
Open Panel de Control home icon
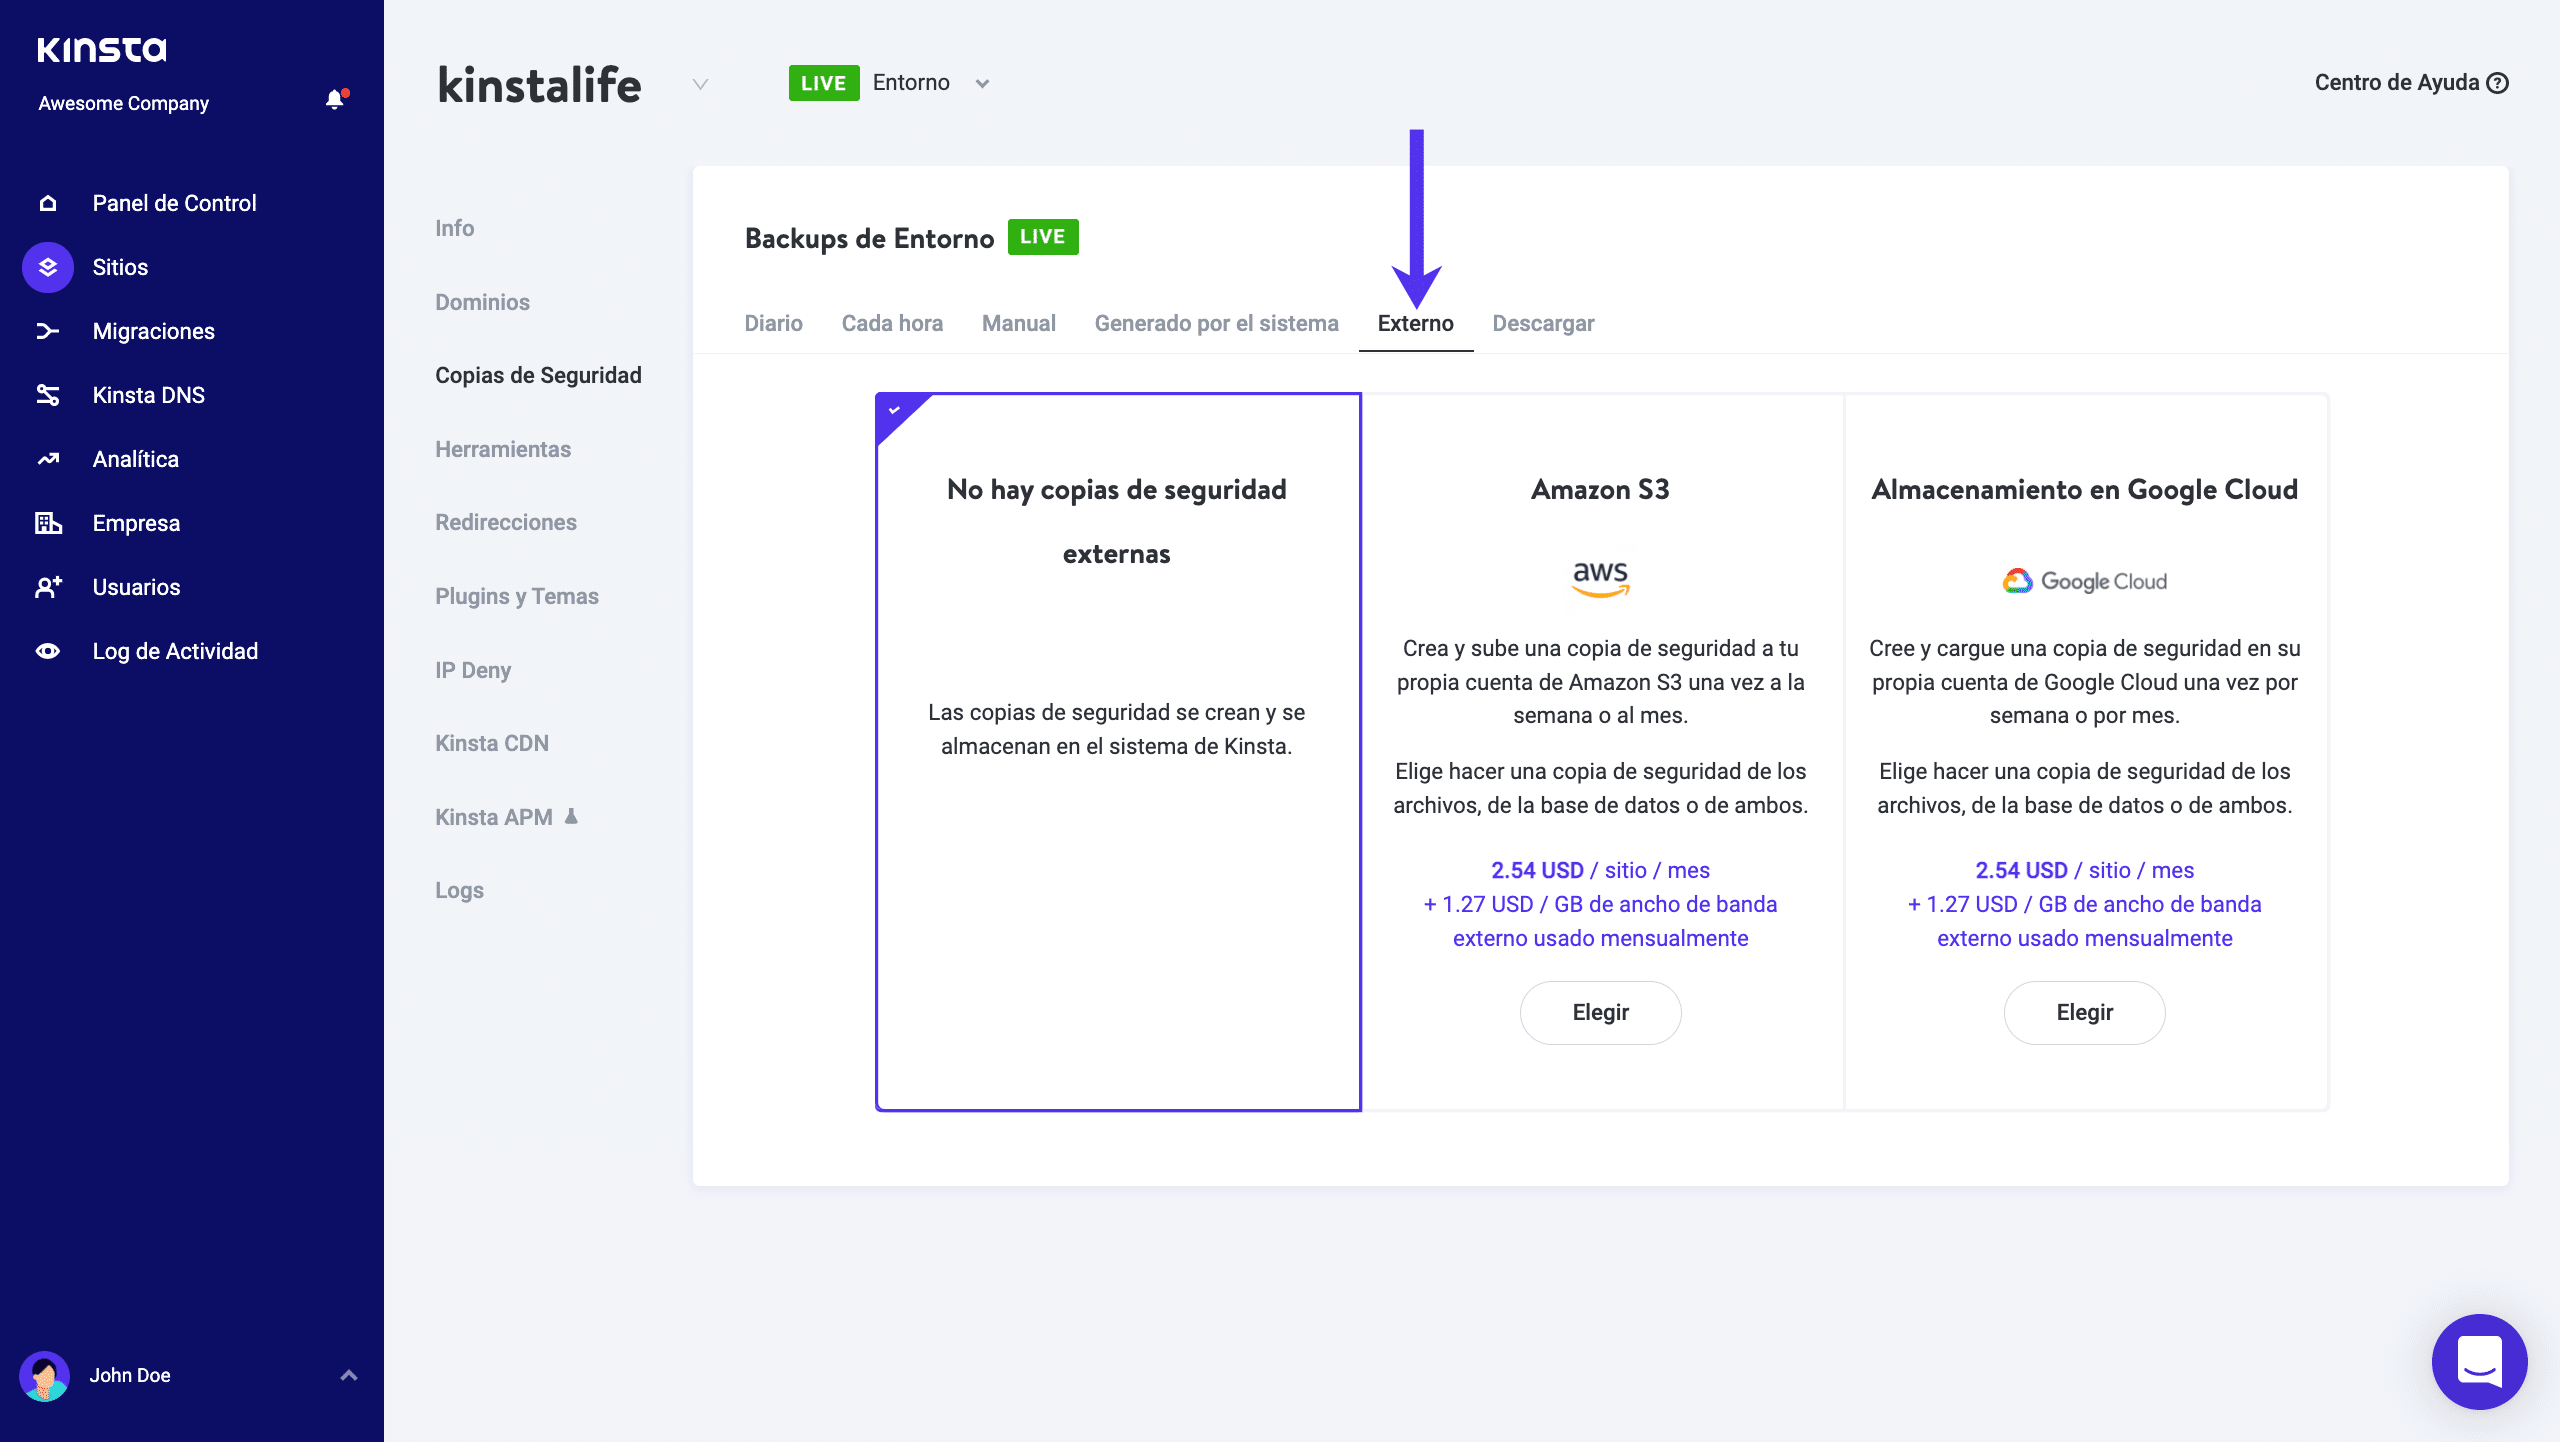[x=48, y=204]
